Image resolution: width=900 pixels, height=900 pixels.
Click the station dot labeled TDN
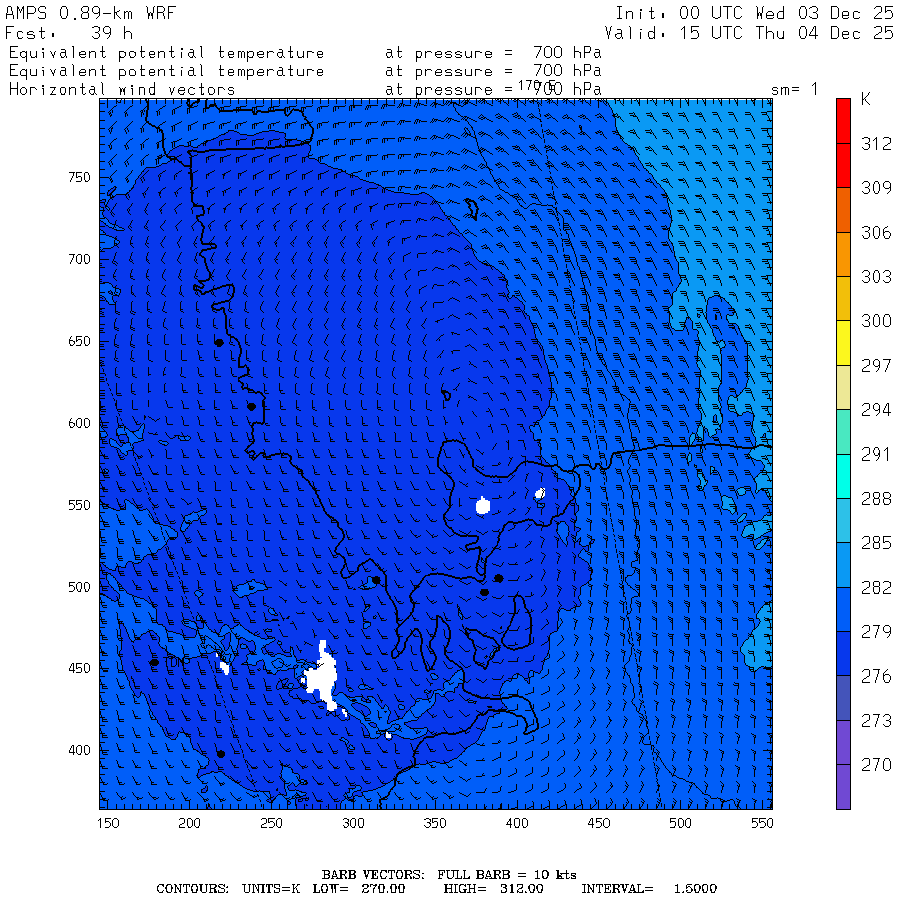154,662
